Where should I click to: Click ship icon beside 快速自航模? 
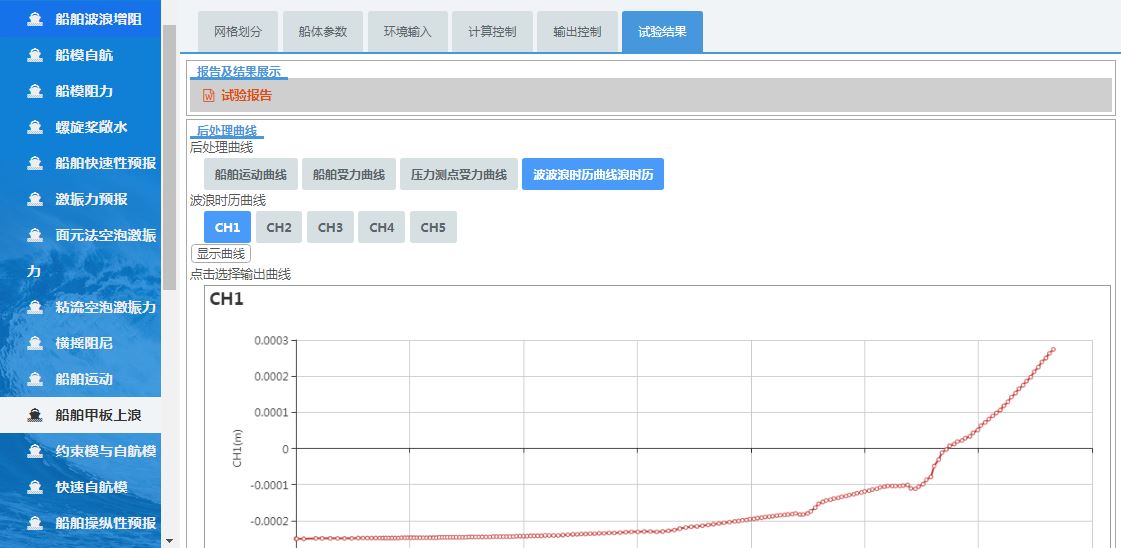click(35, 487)
